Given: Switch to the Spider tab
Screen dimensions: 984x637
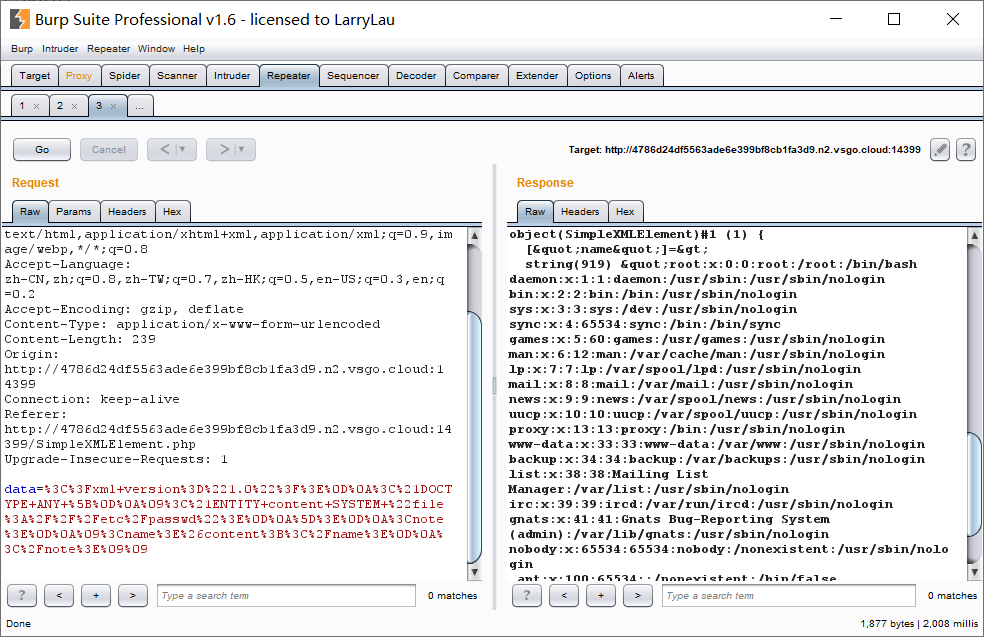Looking at the screenshot, I should coord(125,75).
